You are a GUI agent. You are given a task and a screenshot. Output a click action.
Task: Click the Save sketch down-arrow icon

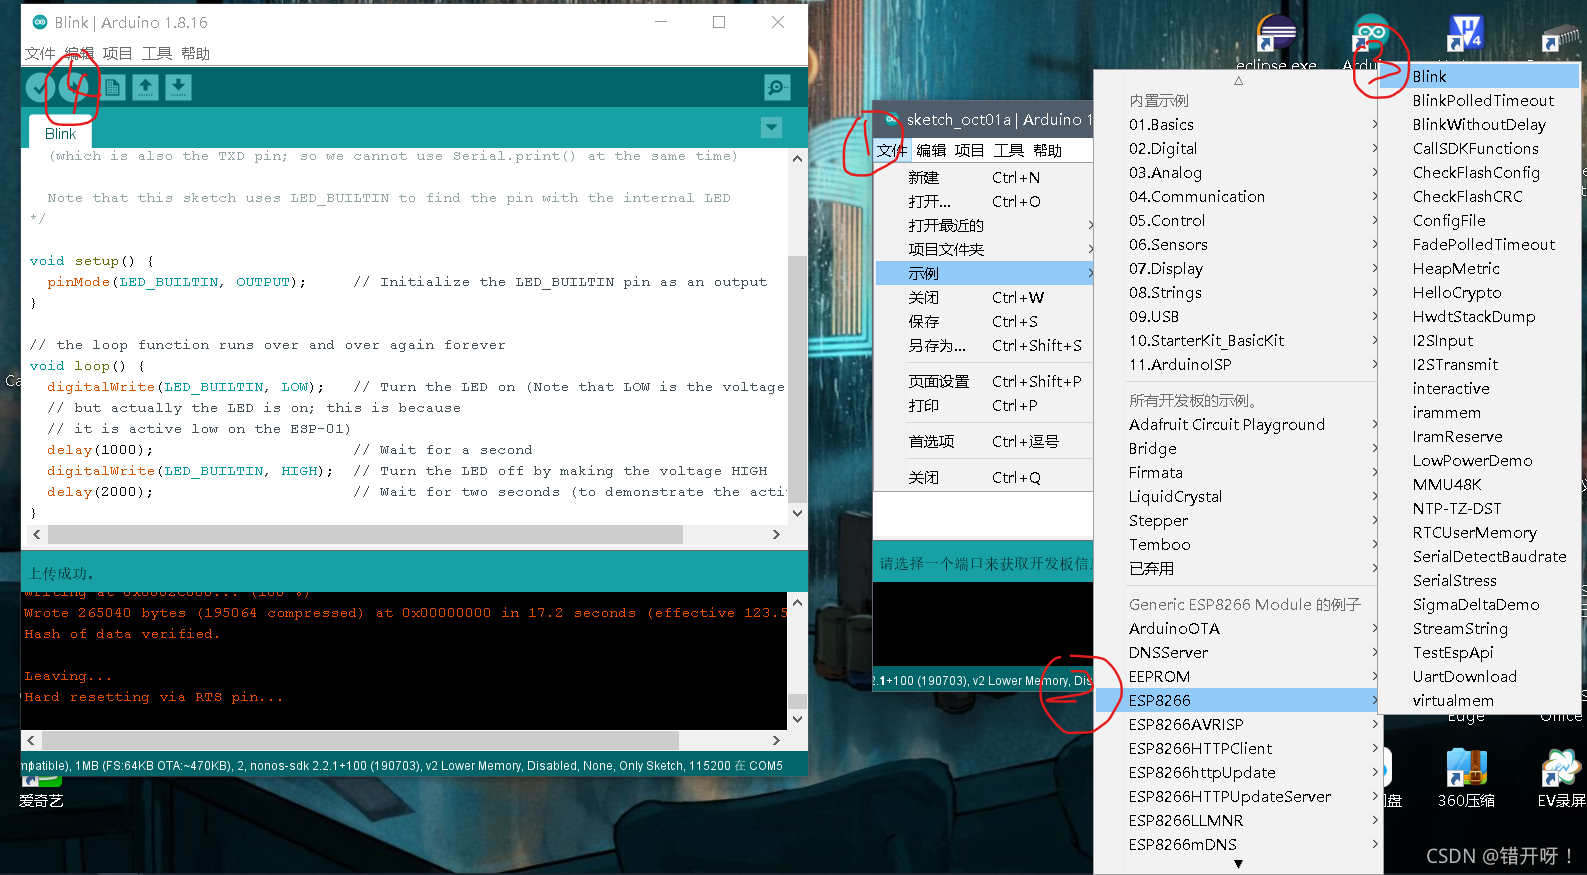pyautogui.click(x=178, y=88)
